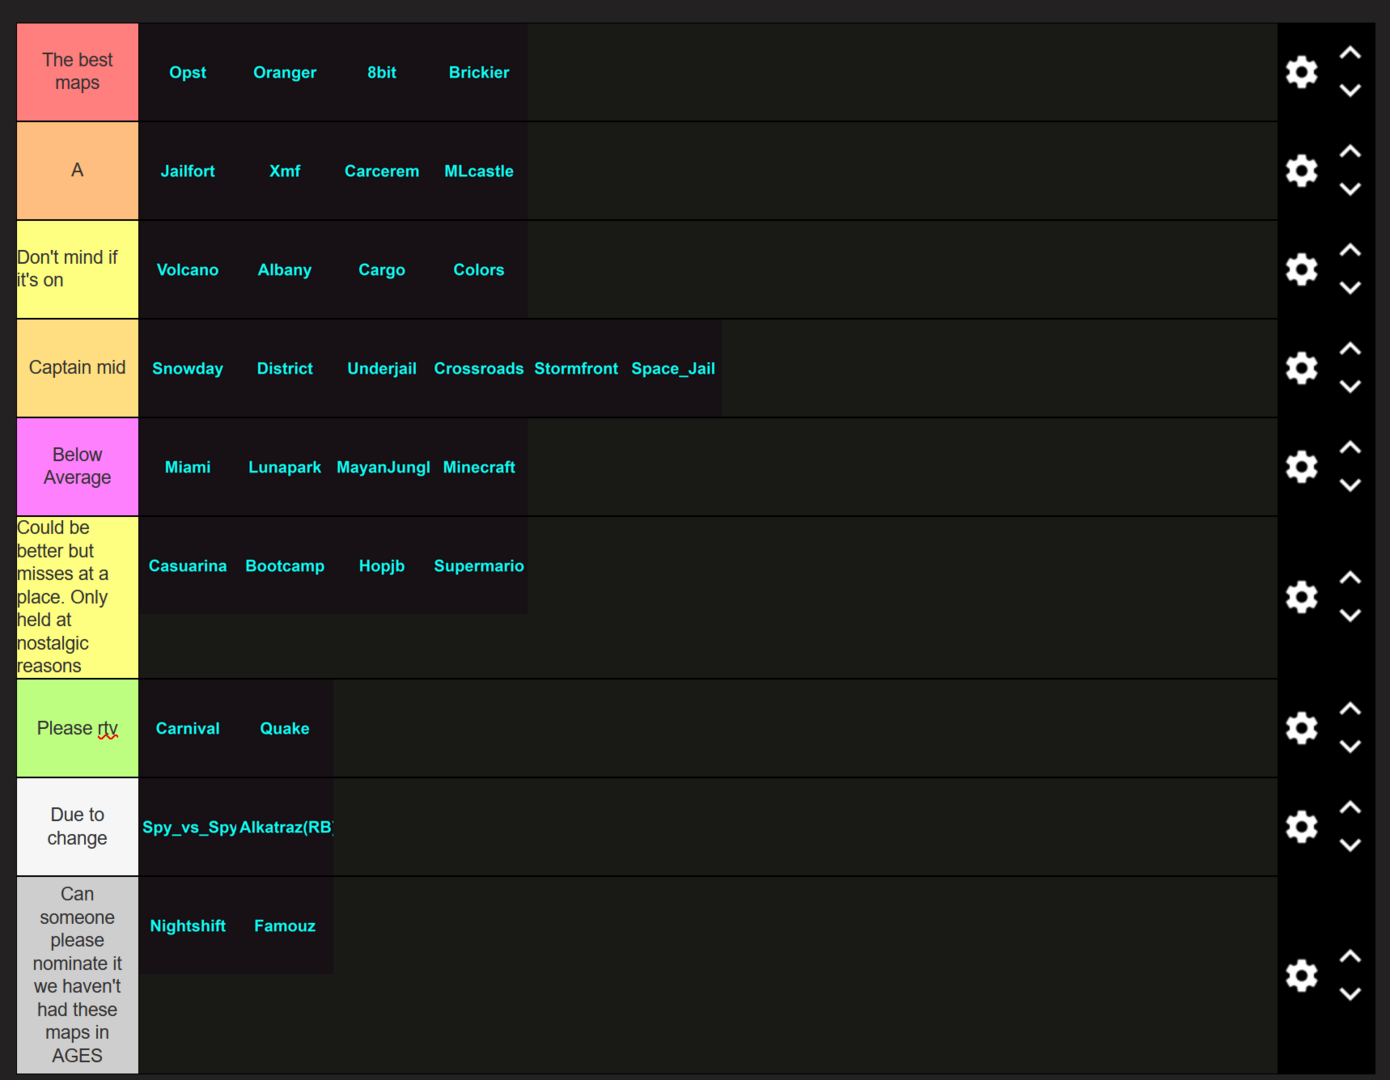
Task: Open 'Below Average' tier settings gear
Action: pos(1301,467)
